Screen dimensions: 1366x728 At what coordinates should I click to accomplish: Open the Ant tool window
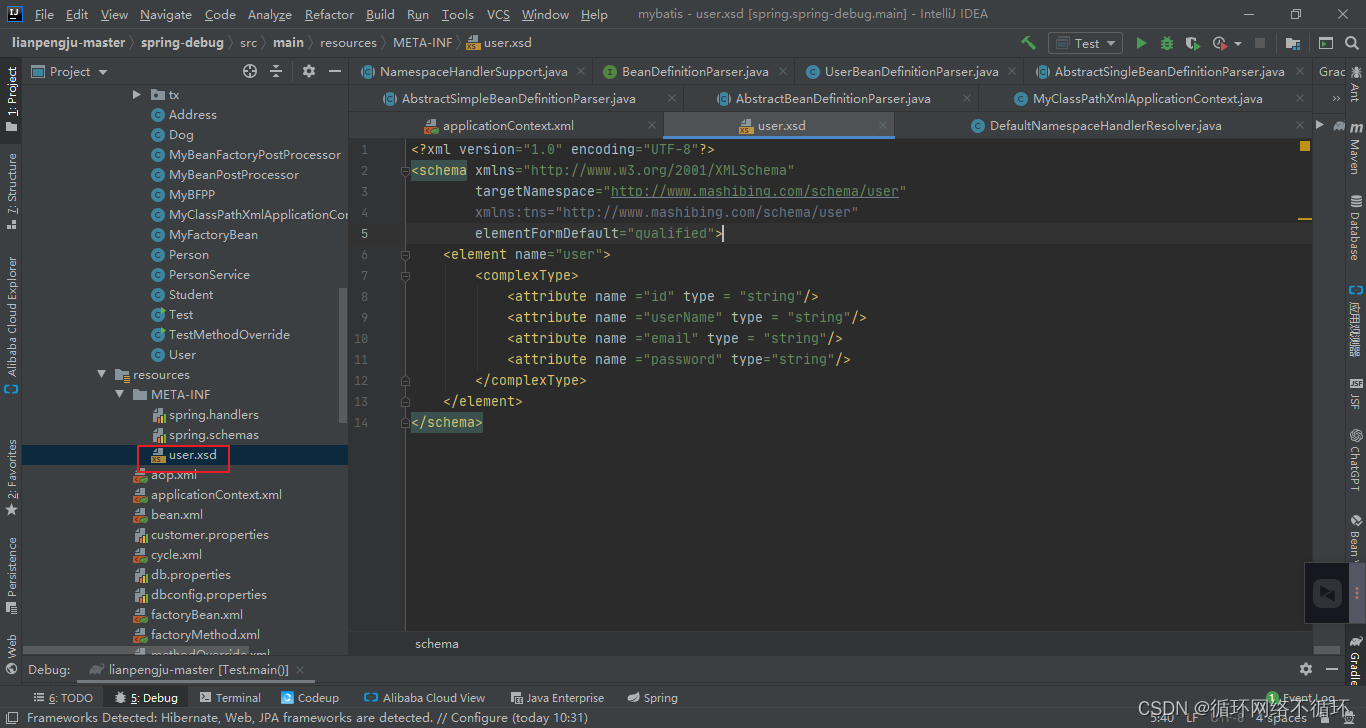point(1356,83)
